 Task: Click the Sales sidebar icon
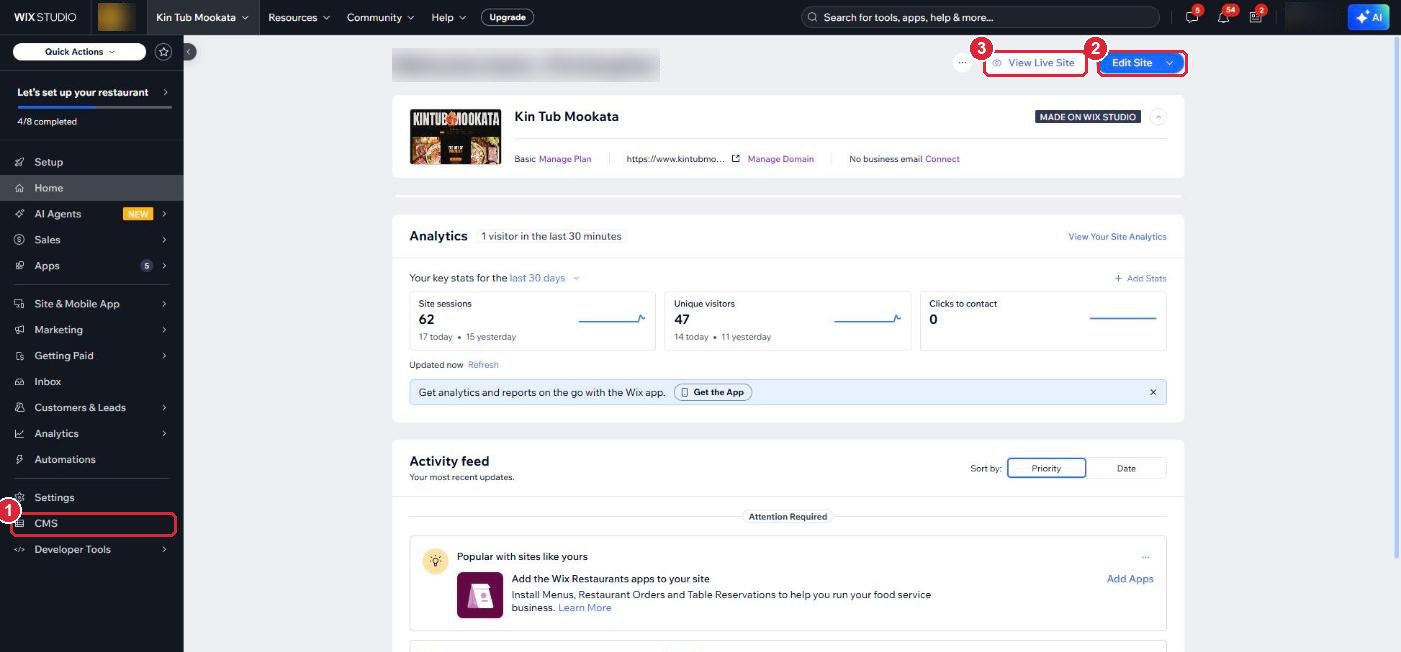coord(19,240)
